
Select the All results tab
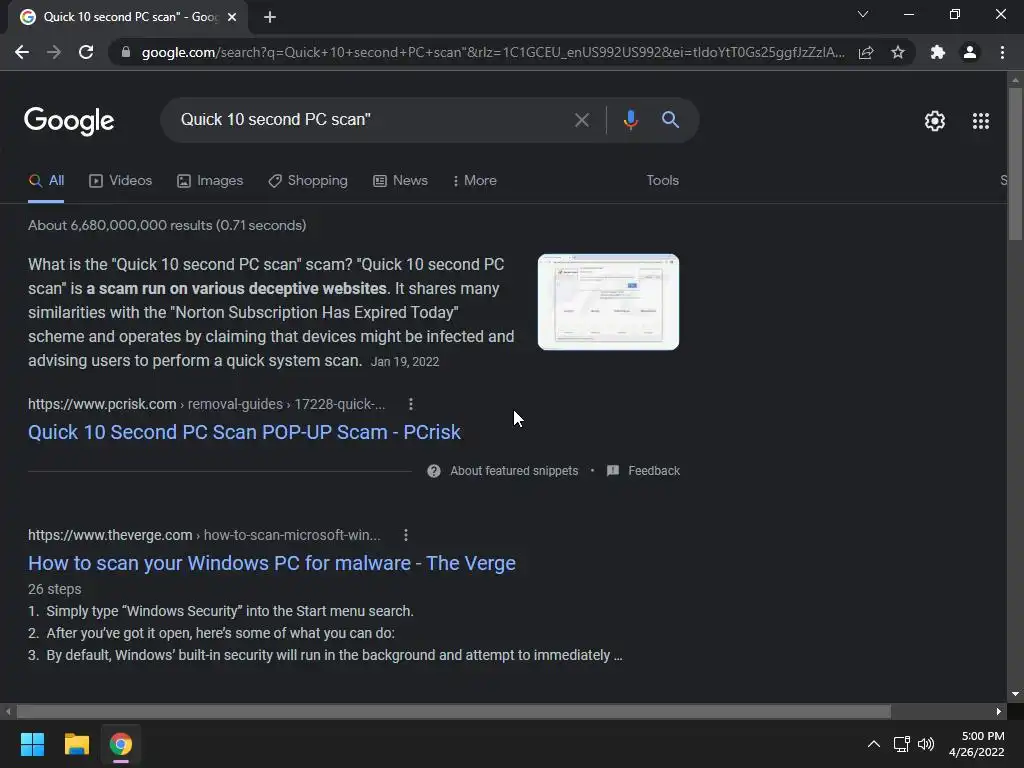click(46, 181)
